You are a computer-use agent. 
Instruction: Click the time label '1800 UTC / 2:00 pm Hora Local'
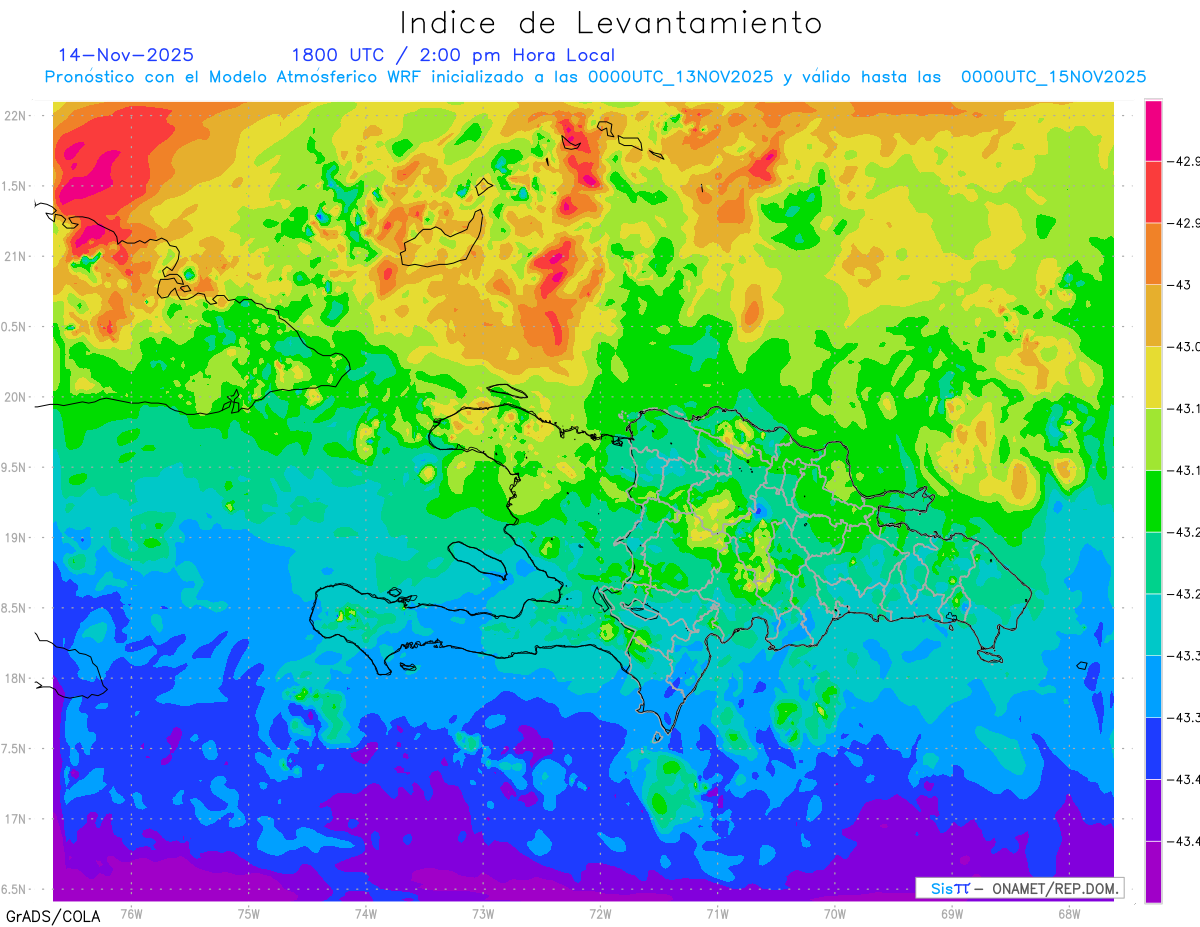pos(453,55)
